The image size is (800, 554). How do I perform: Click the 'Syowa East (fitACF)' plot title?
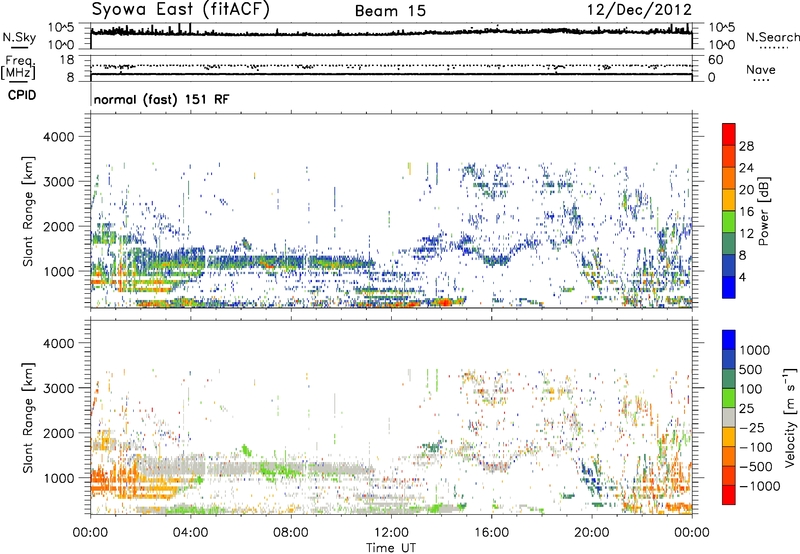[x=180, y=10]
